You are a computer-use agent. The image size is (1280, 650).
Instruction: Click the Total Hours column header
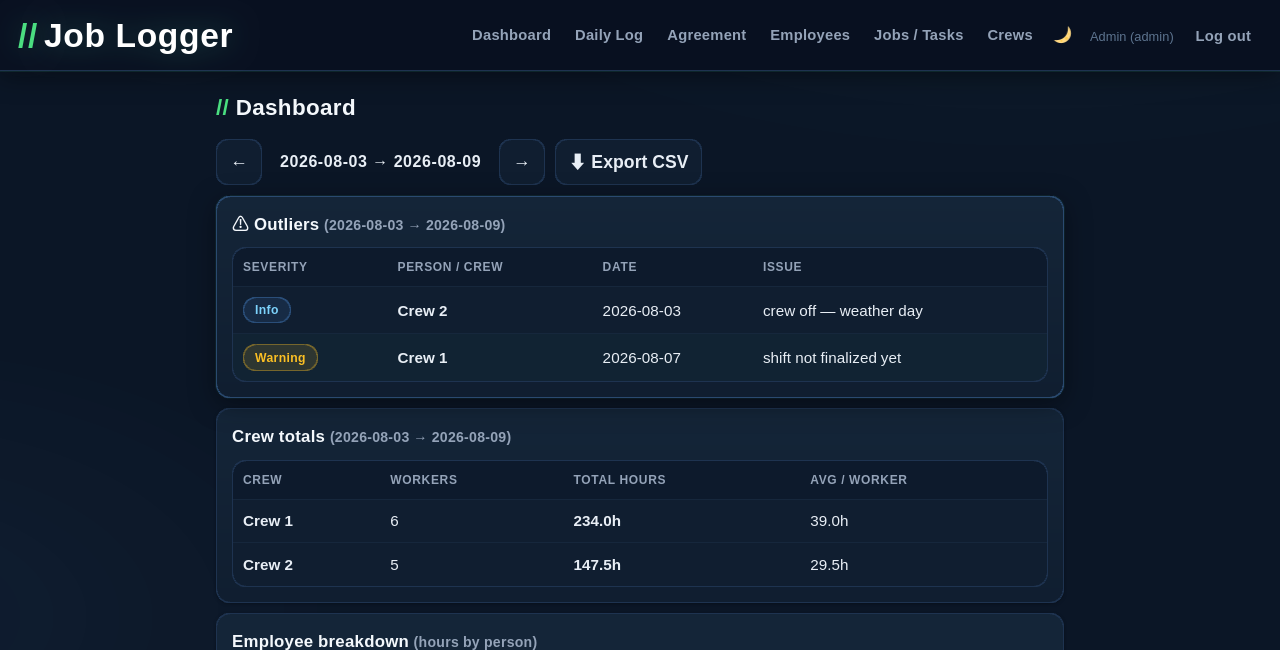(x=619, y=480)
